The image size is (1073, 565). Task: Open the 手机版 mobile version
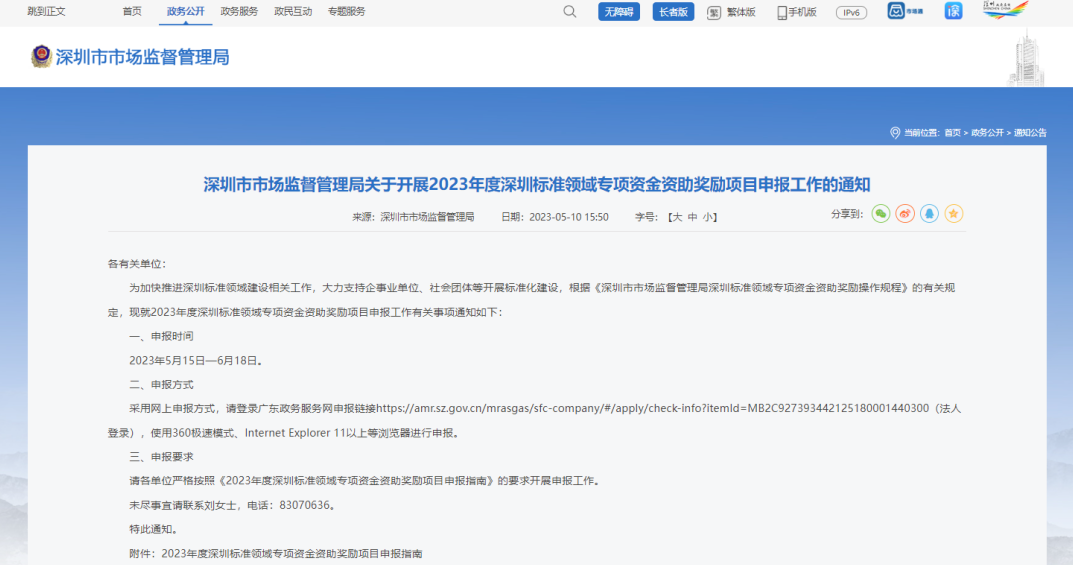click(x=797, y=12)
